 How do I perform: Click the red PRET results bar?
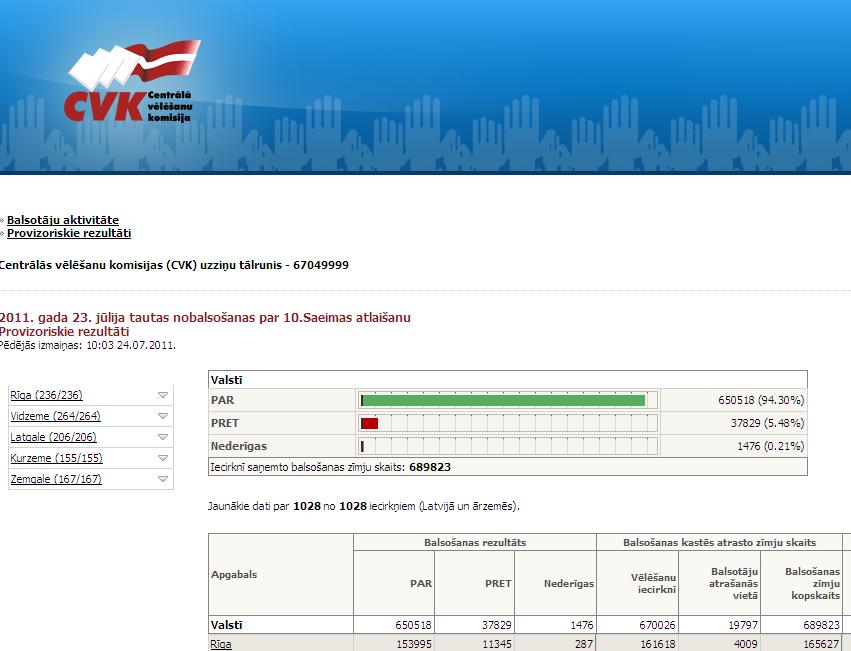coord(369,423)
